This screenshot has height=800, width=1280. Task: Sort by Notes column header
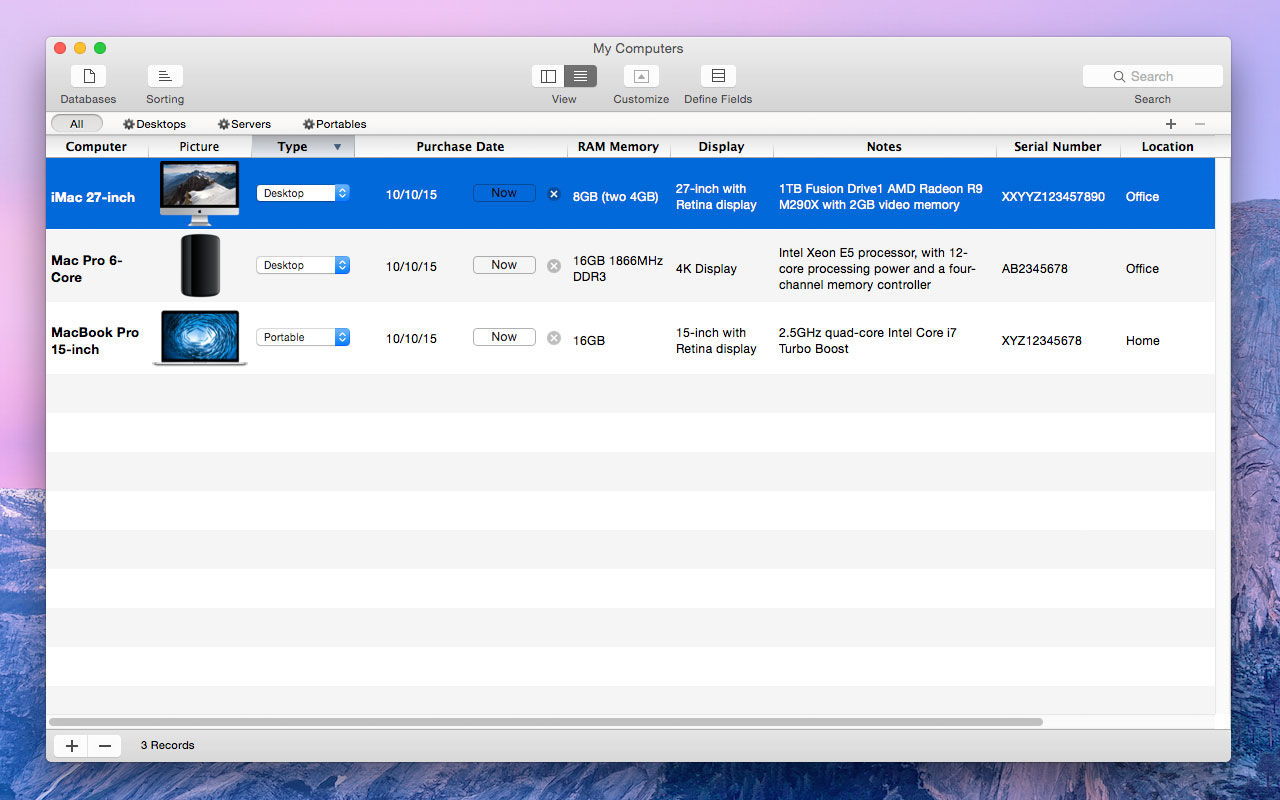(884, 147)
